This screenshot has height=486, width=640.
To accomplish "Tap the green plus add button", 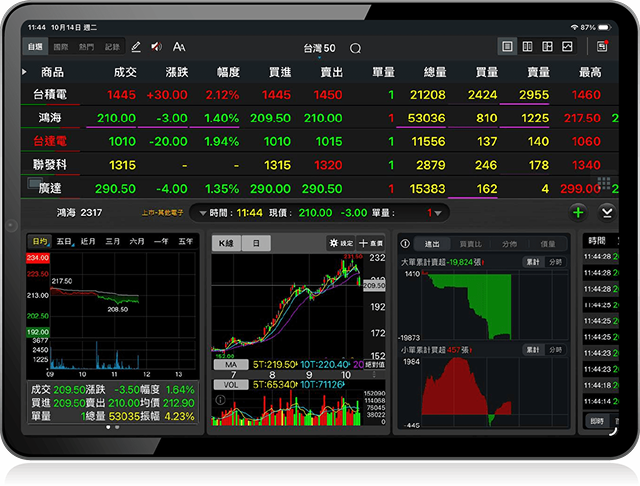I will [578, 213].
